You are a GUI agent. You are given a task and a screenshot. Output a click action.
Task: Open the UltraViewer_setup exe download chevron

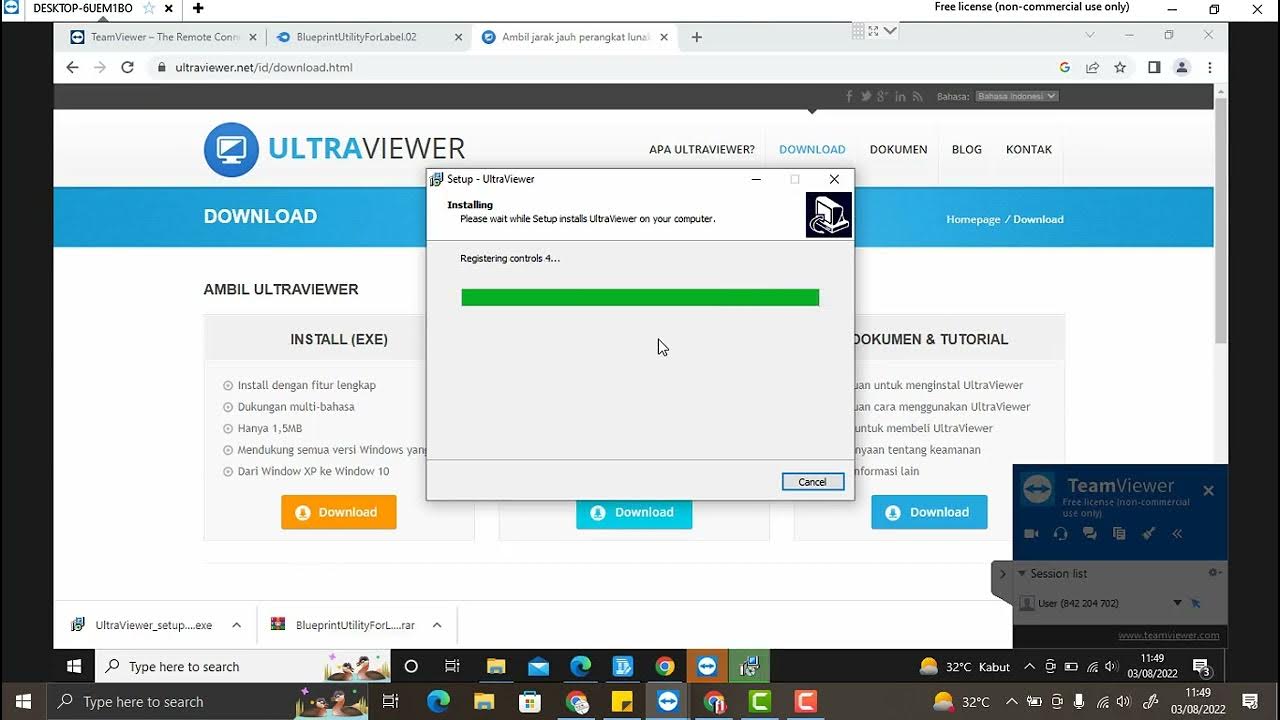click(x=236, y=625)
